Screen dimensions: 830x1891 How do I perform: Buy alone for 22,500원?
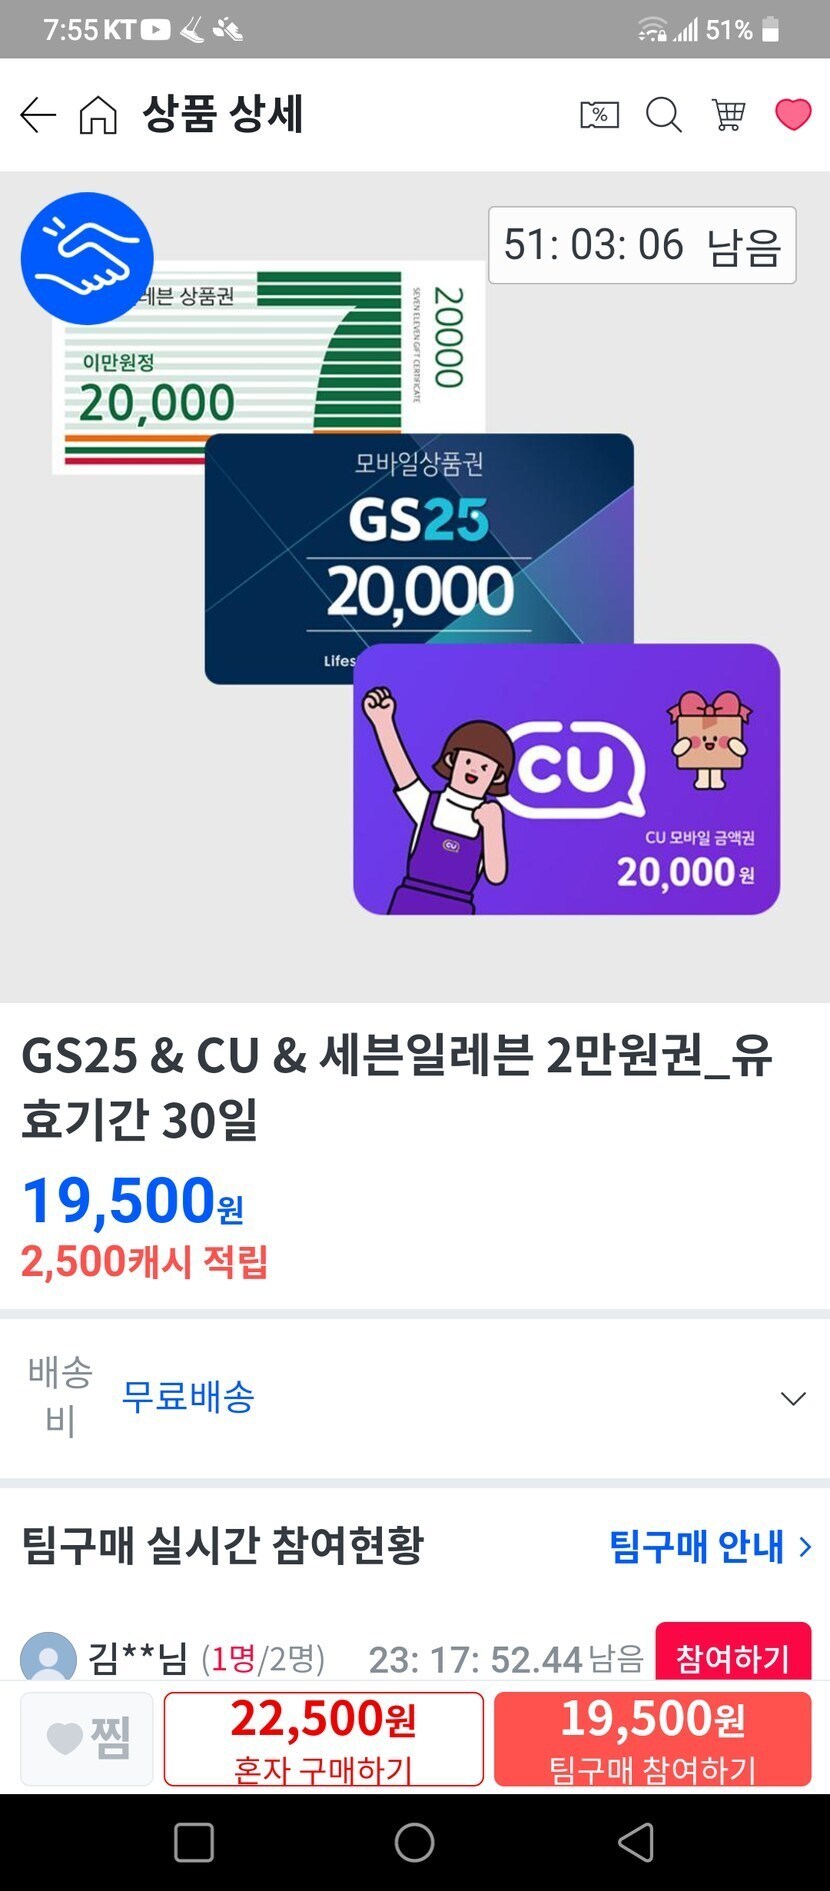tap(323, 1738)
